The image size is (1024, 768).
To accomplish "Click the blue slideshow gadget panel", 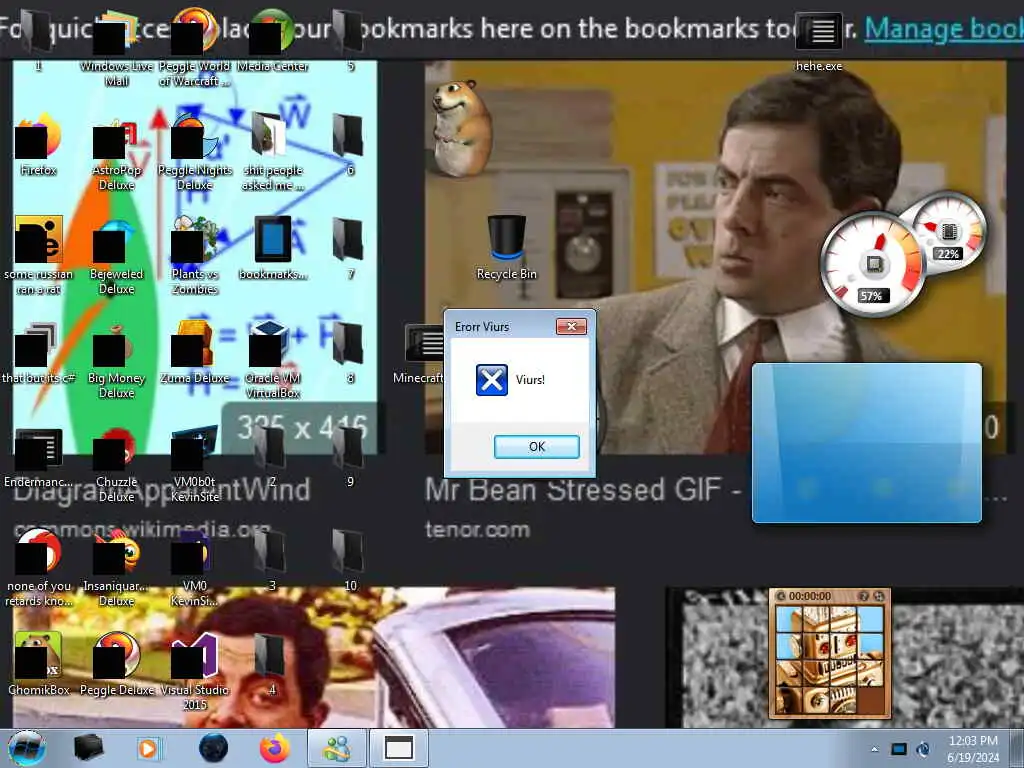I will (867, 443).
